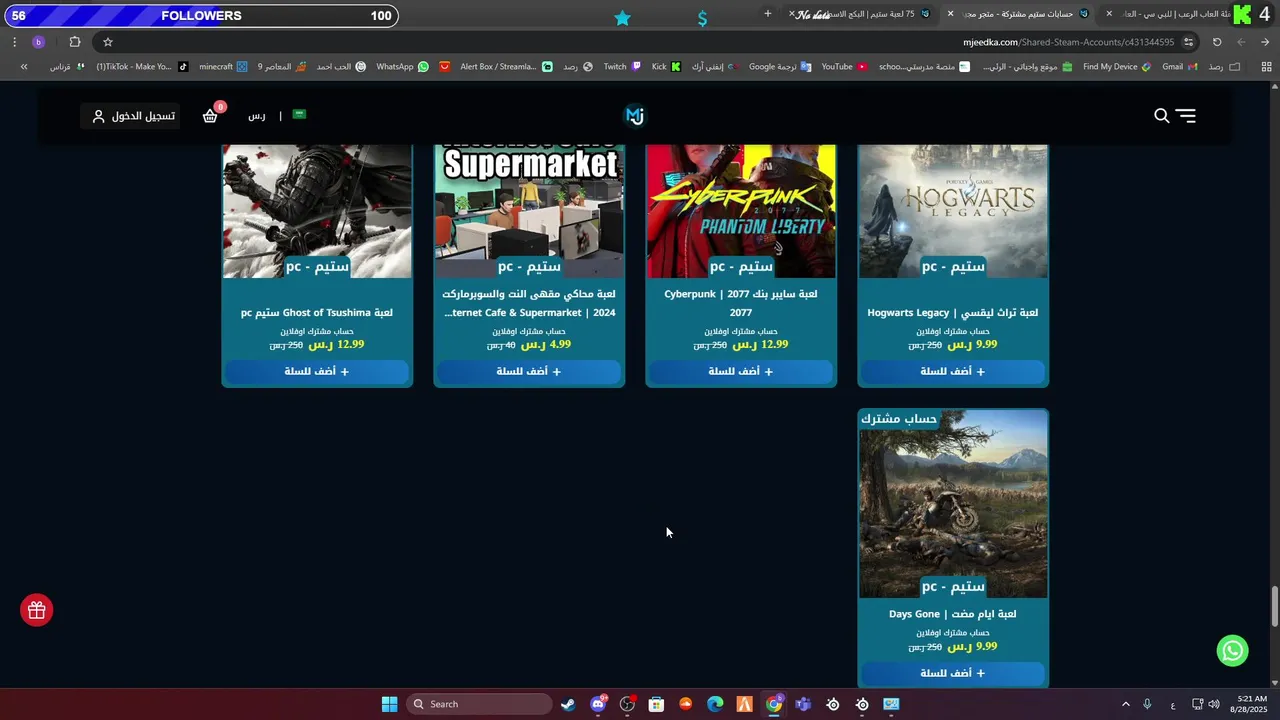The height and width of the screenshot is (720, 1280).
Task: Add Hogwarts Legacy to cart
Action: tap(953, 371)
